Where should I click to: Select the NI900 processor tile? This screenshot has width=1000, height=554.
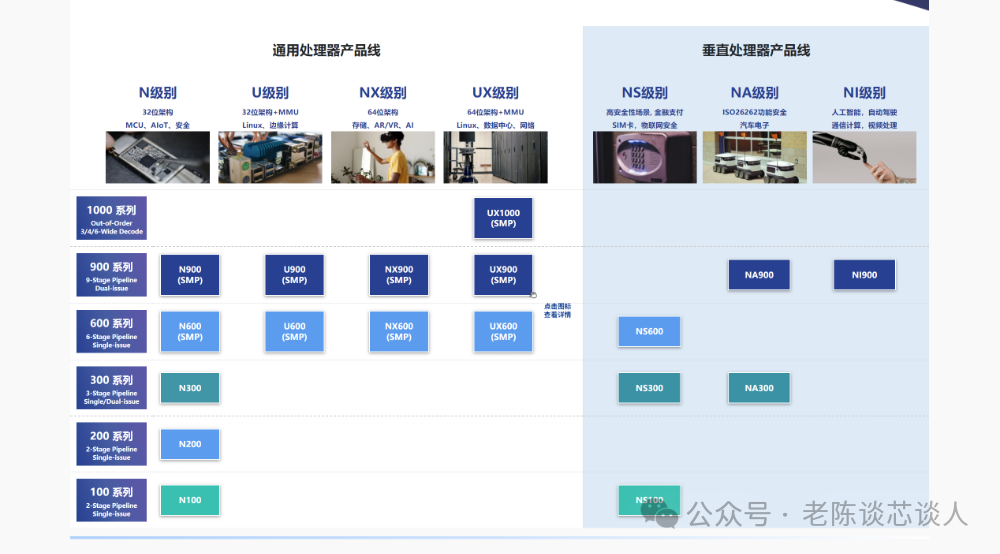point(864,275)
